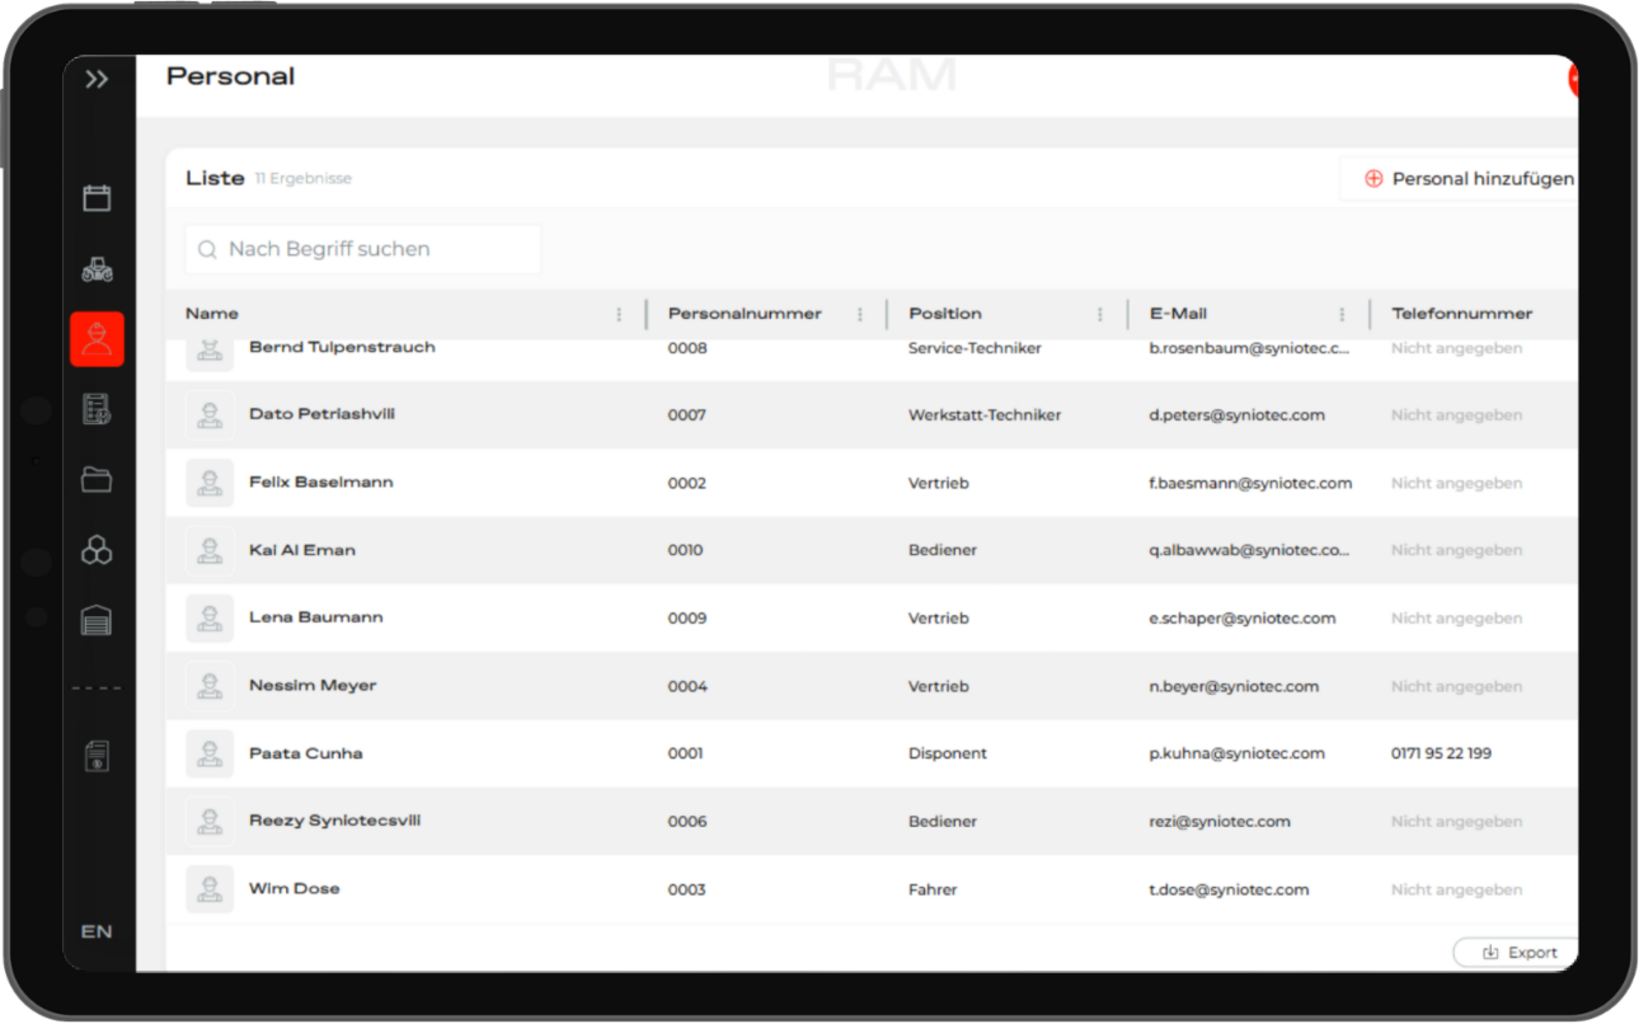Expand the sidebar with double chevron
The height and width of the screenshot is (1024, 1639).
(x=97, y=80)
